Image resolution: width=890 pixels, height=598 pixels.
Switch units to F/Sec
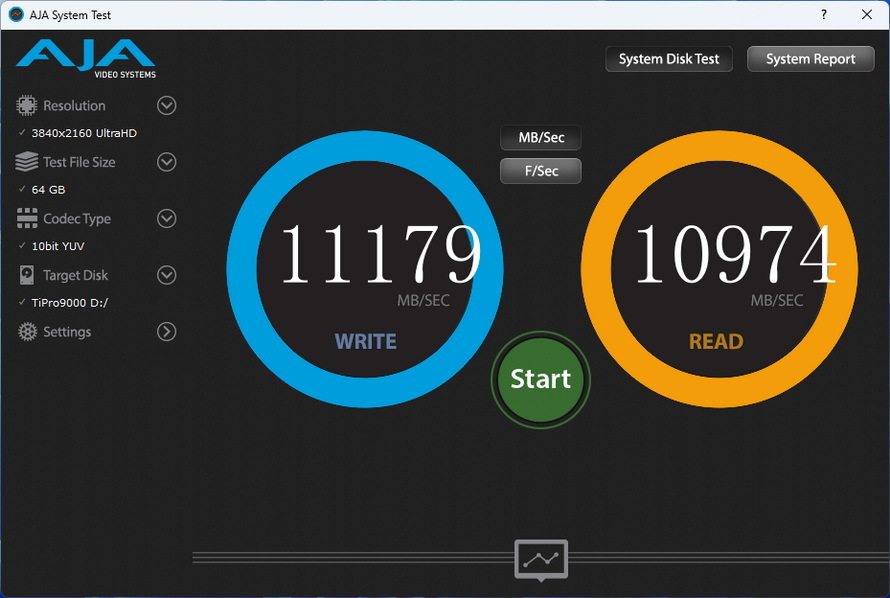pyautogui.click(x=541, y=171)
